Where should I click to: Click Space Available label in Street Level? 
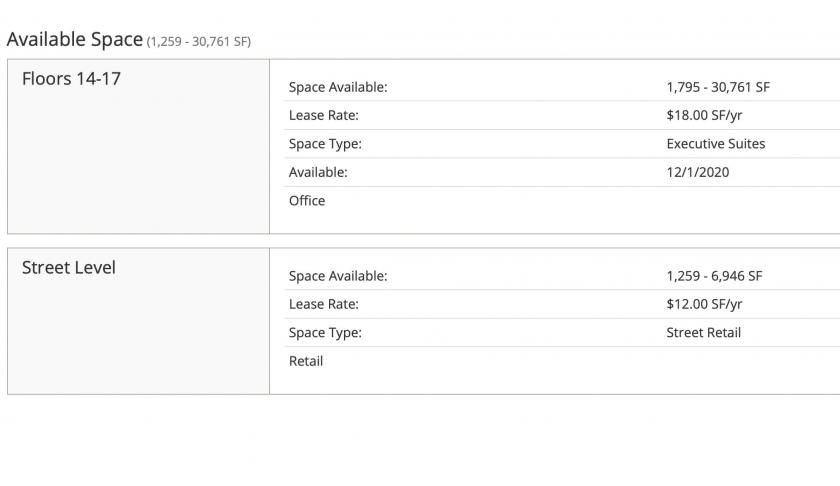pos(338,276)
